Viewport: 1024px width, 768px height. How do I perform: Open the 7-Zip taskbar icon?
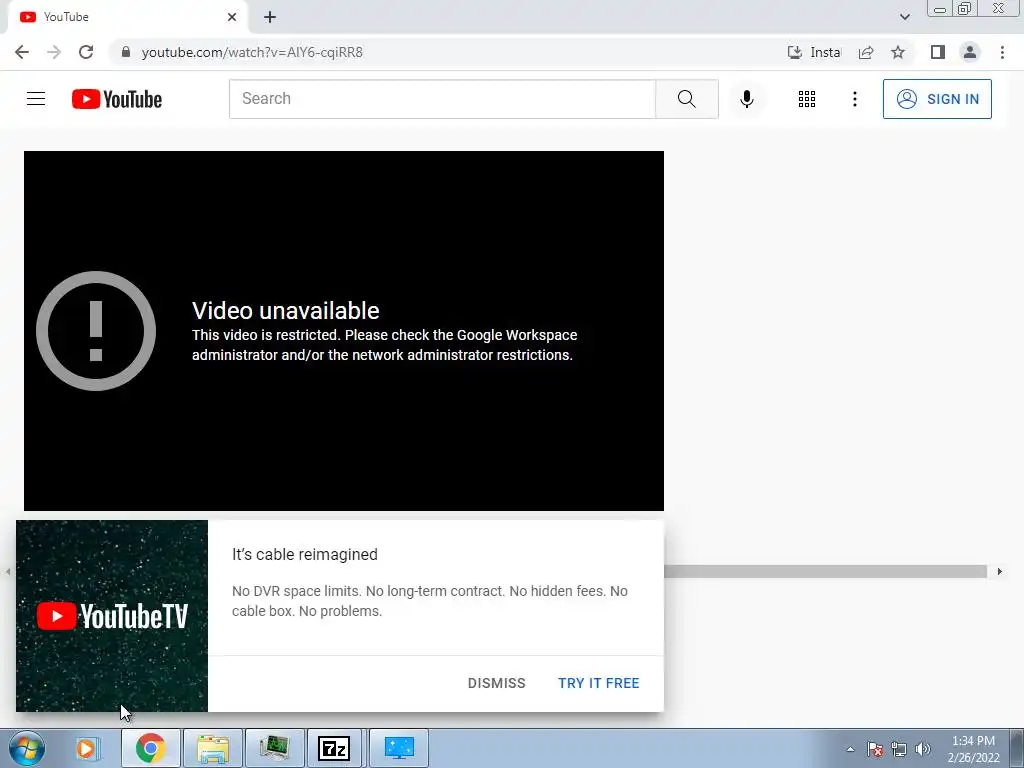pos(334,748)
